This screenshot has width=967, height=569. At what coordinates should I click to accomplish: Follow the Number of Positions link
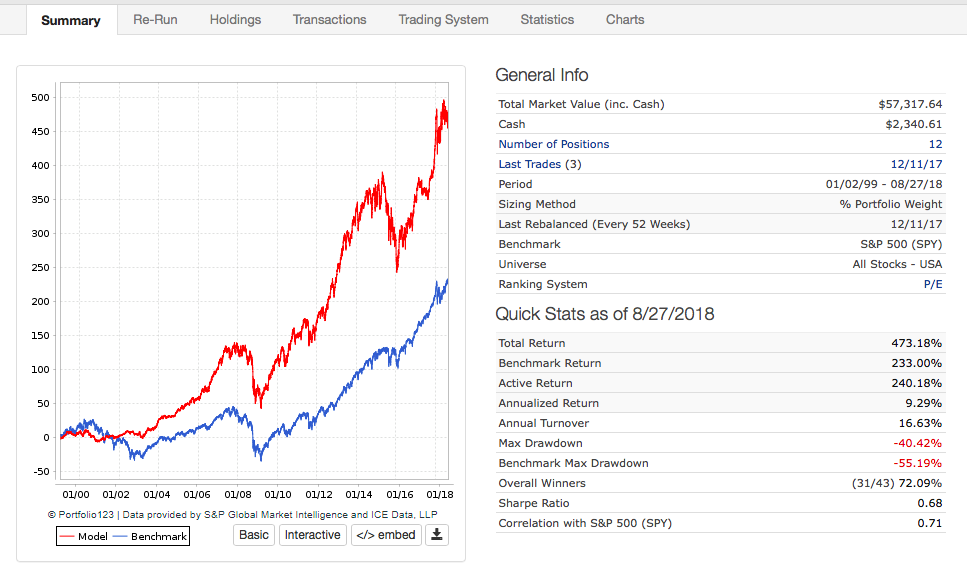(x=553, y=144)
